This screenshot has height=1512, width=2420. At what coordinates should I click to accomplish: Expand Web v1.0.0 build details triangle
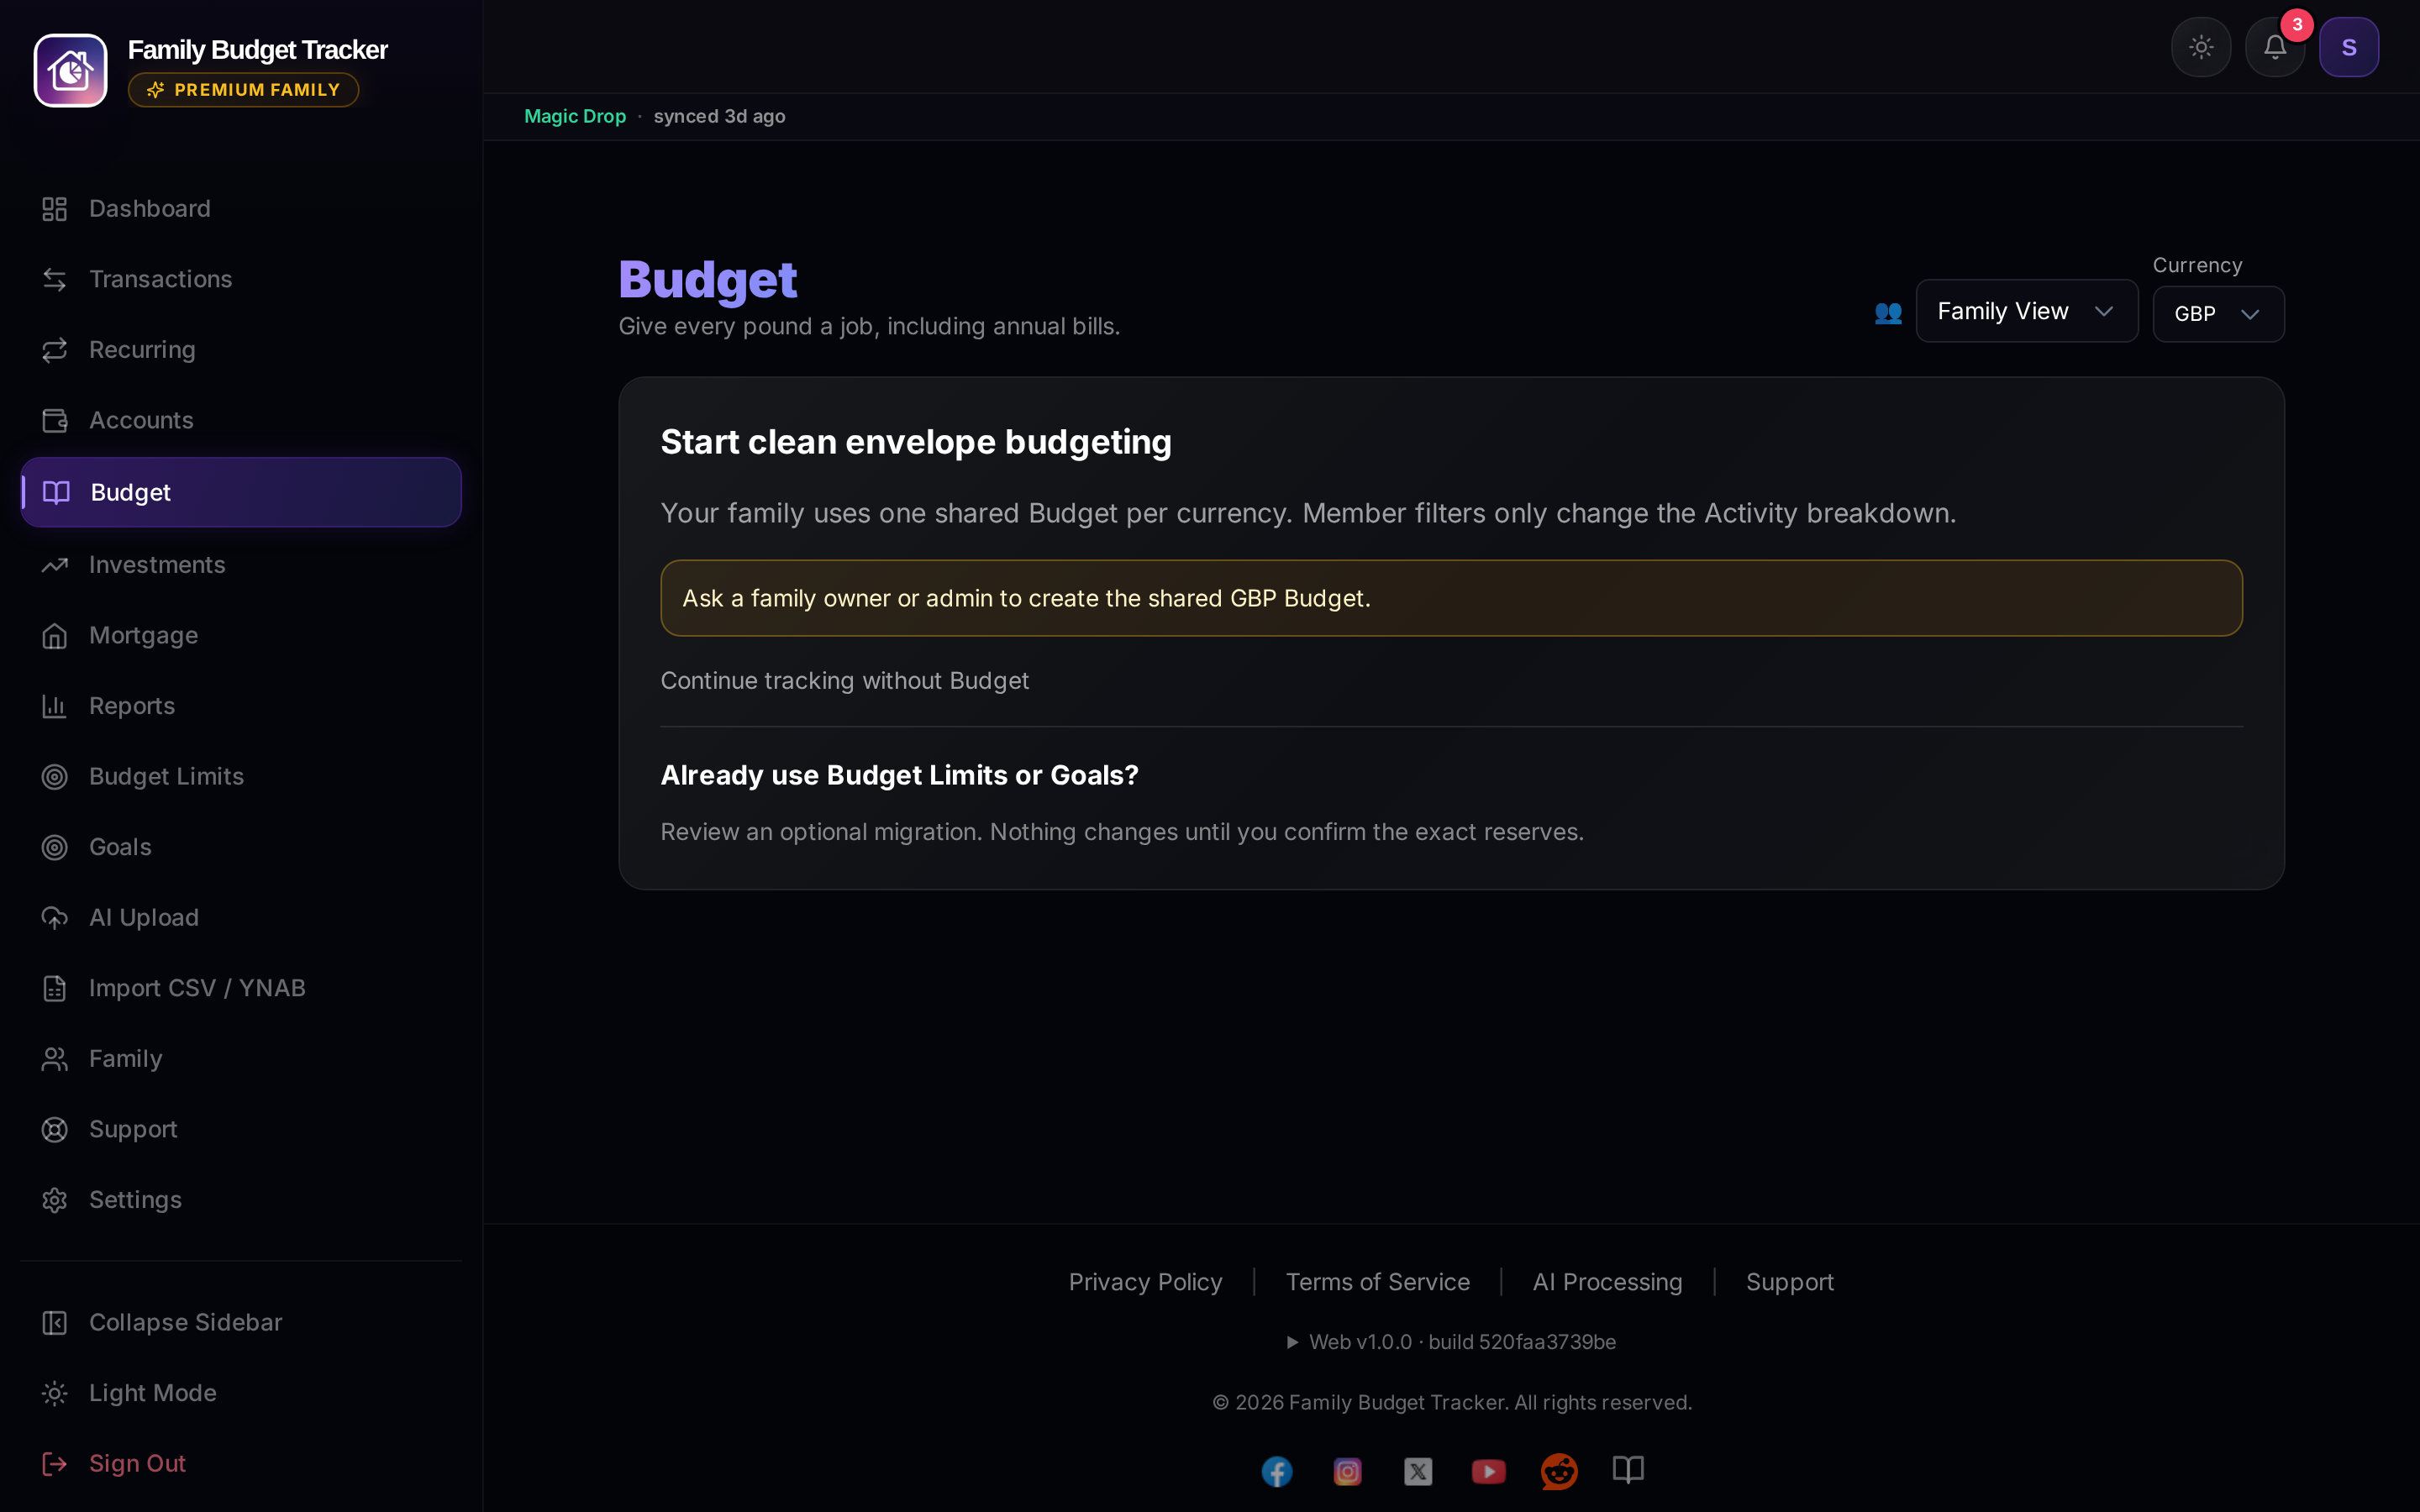point(1292,1342)
